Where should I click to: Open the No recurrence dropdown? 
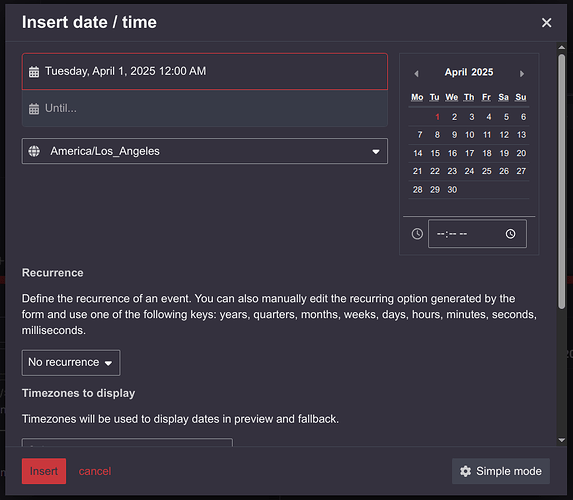71,363
